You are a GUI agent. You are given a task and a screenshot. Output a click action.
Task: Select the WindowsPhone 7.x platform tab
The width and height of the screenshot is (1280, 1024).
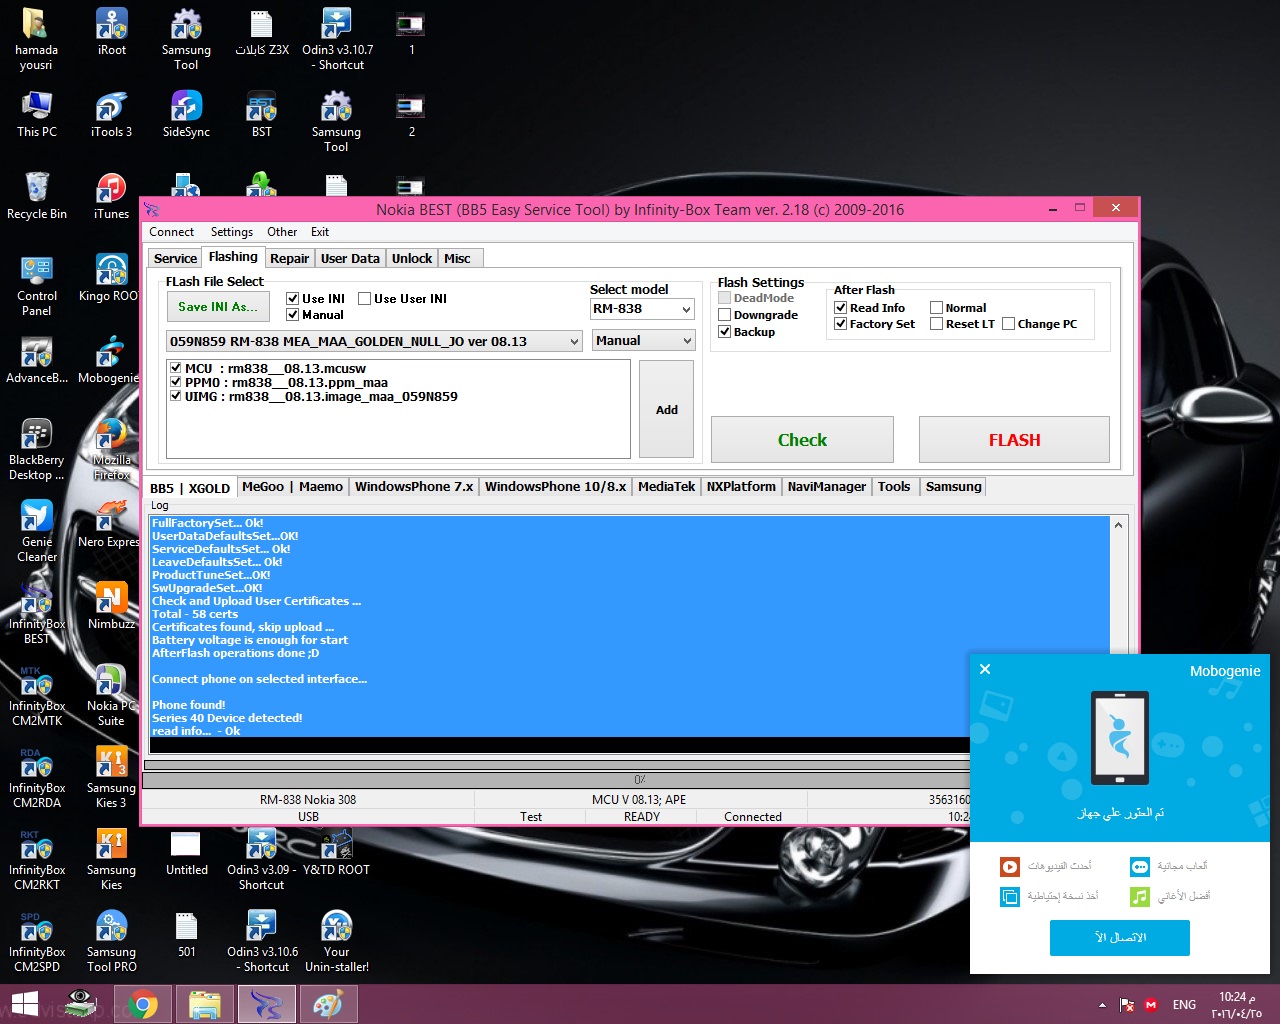click(414, 487)
